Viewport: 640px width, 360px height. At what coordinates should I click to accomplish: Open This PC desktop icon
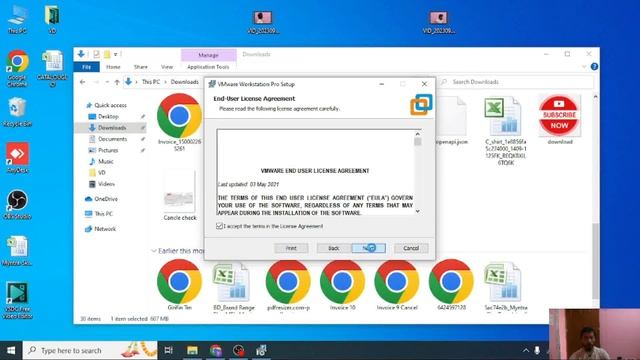(18, 20)
